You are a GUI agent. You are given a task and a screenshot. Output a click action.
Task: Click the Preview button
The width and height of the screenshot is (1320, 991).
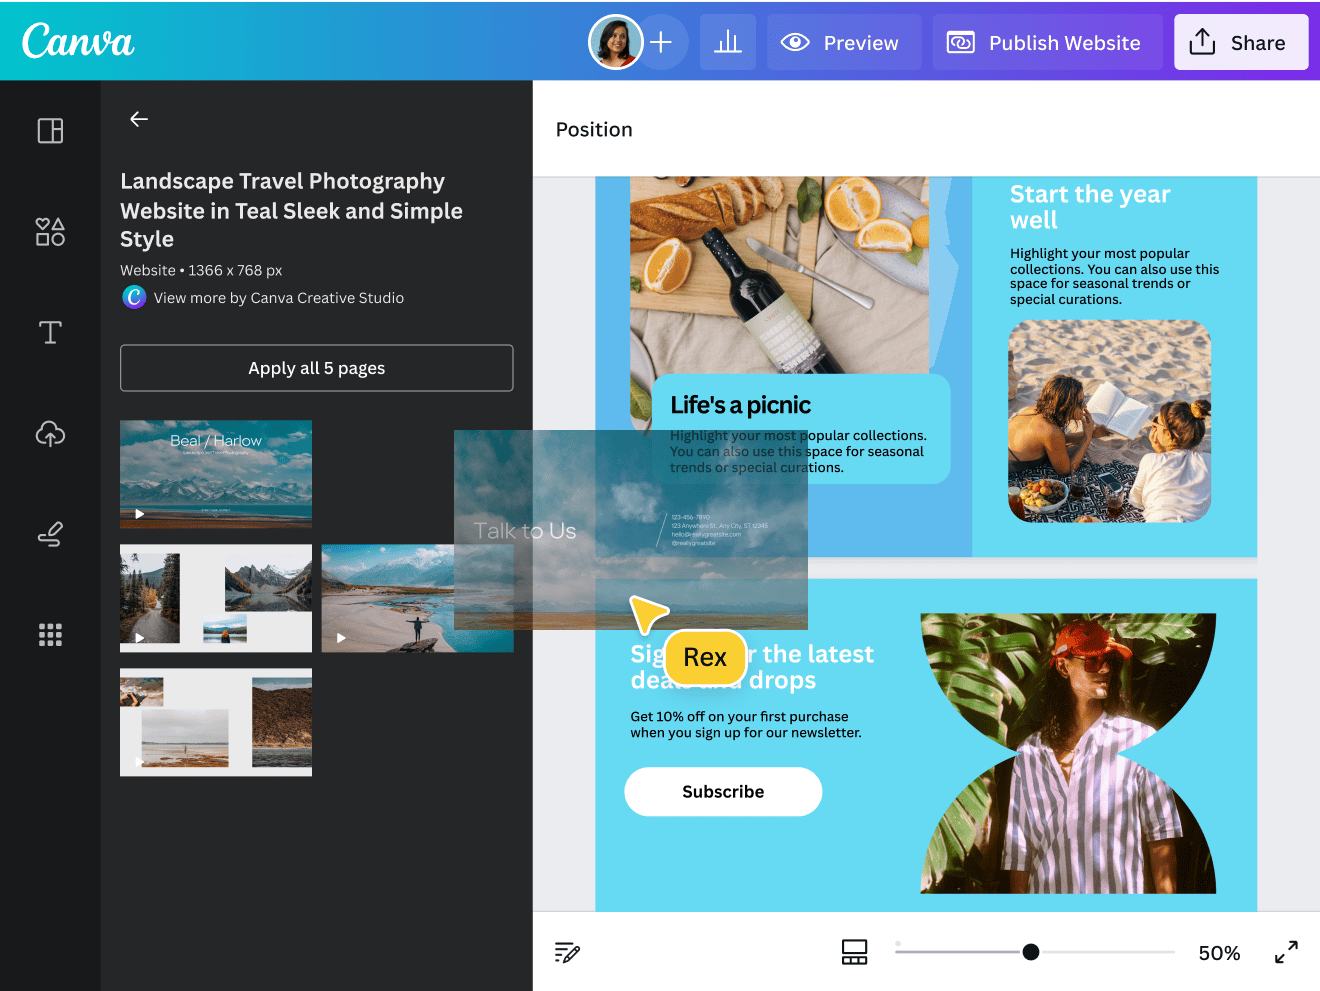point(844,42)
